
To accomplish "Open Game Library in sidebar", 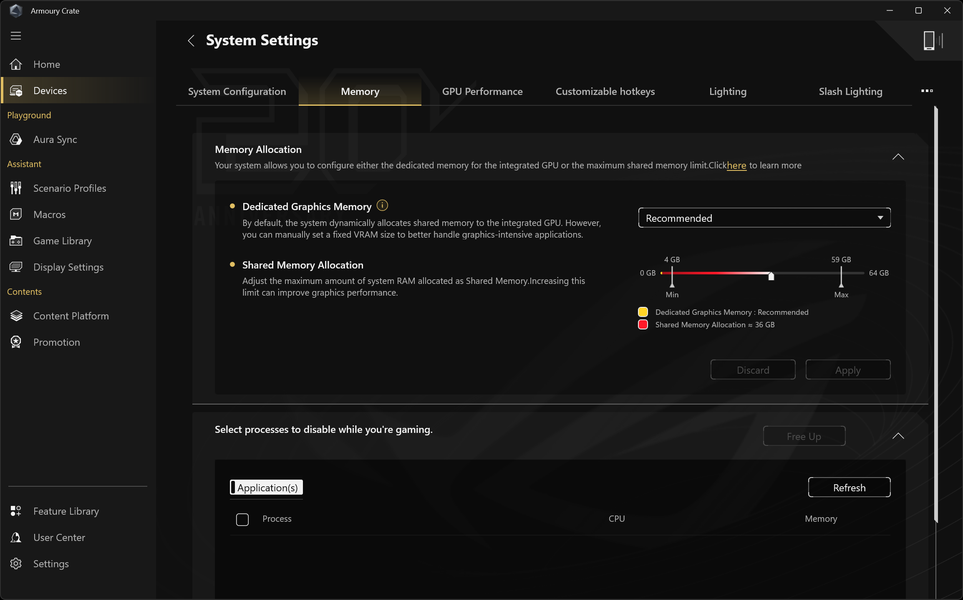I will (63, 241).
